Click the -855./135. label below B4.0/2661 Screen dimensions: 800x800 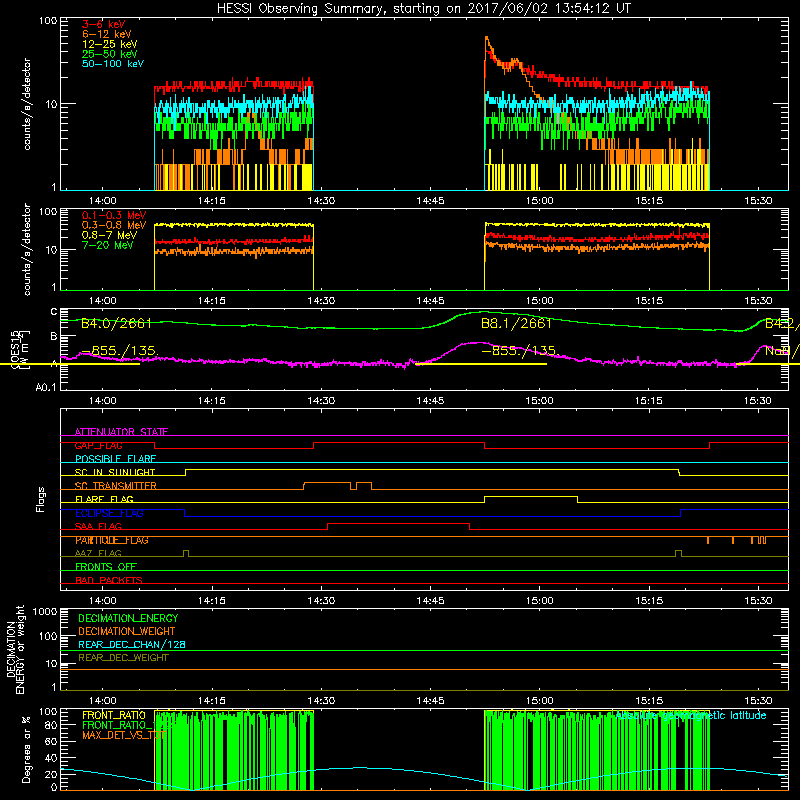click(x=119, y=351)
